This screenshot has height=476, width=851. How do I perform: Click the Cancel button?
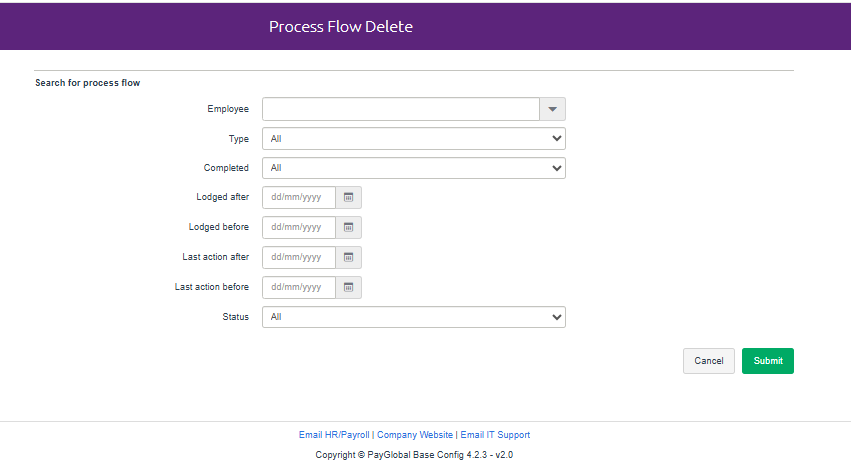708,361
